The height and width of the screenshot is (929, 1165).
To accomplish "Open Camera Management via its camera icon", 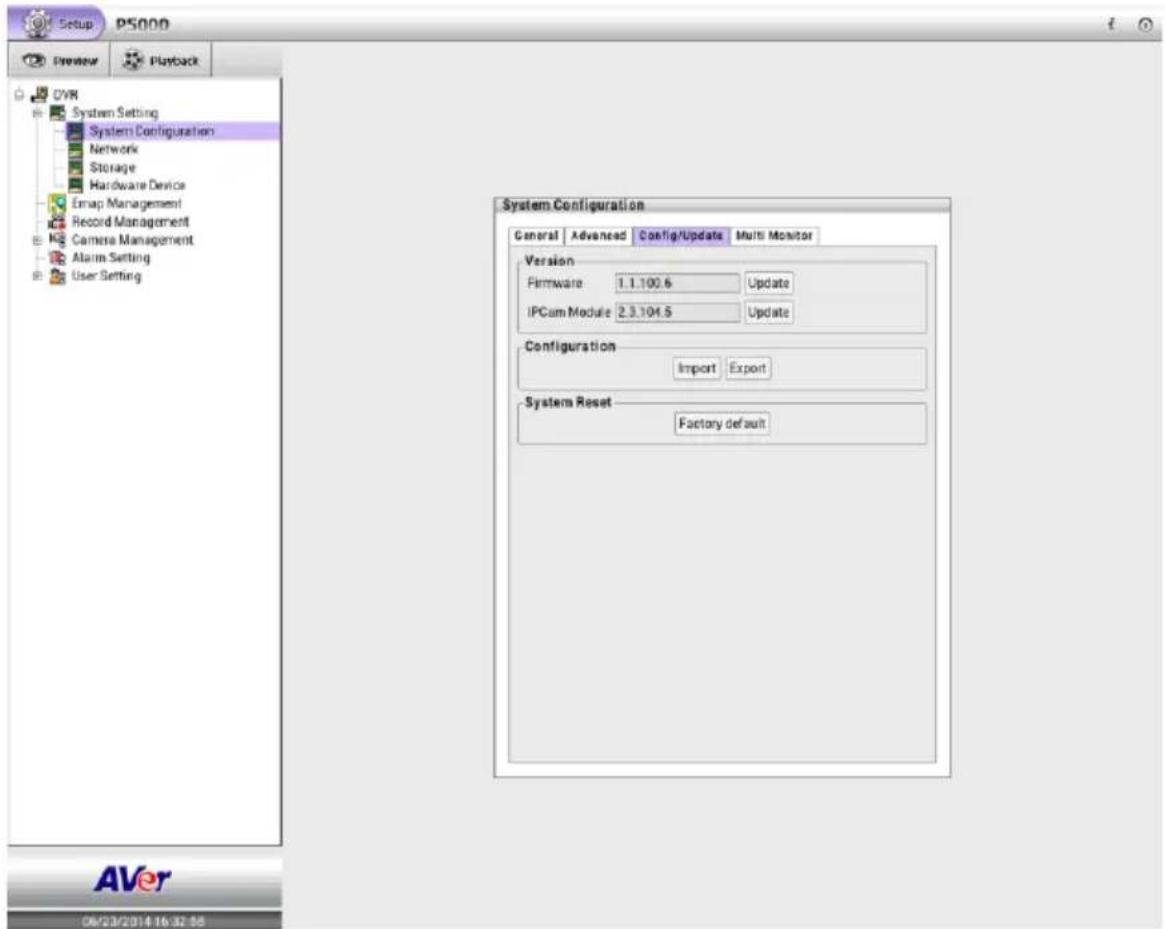I will click(57, 239).
